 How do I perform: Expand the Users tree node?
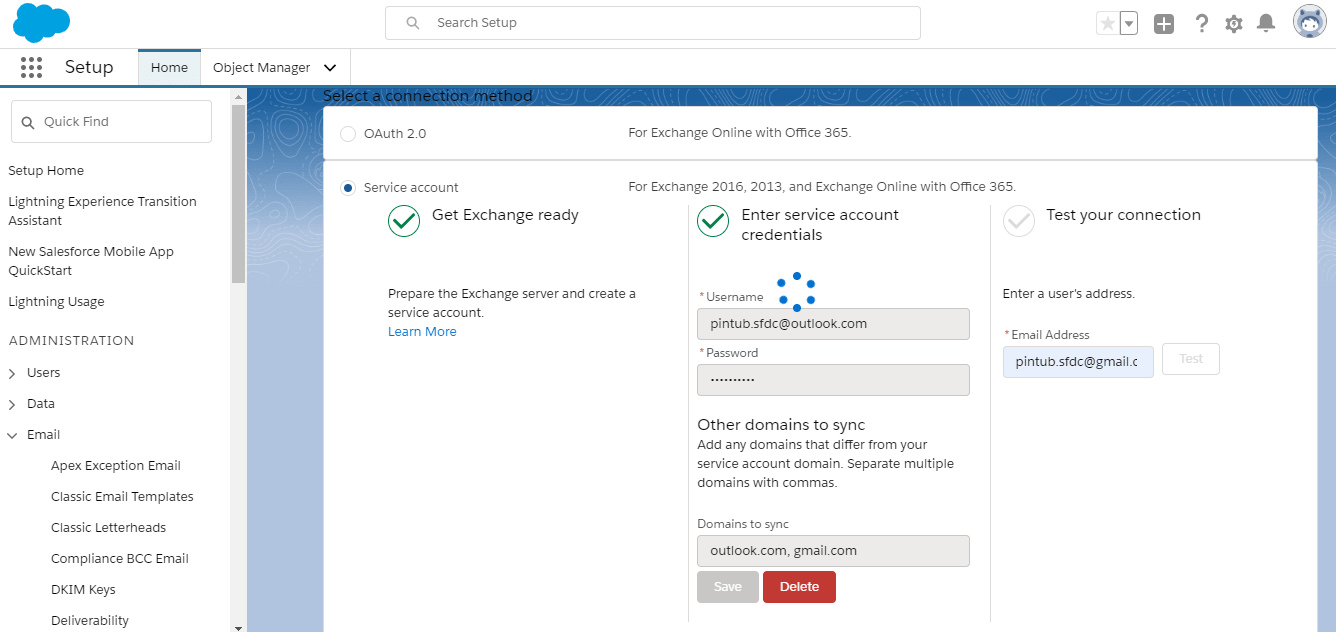pyautogui.click(x=12, y=373)
